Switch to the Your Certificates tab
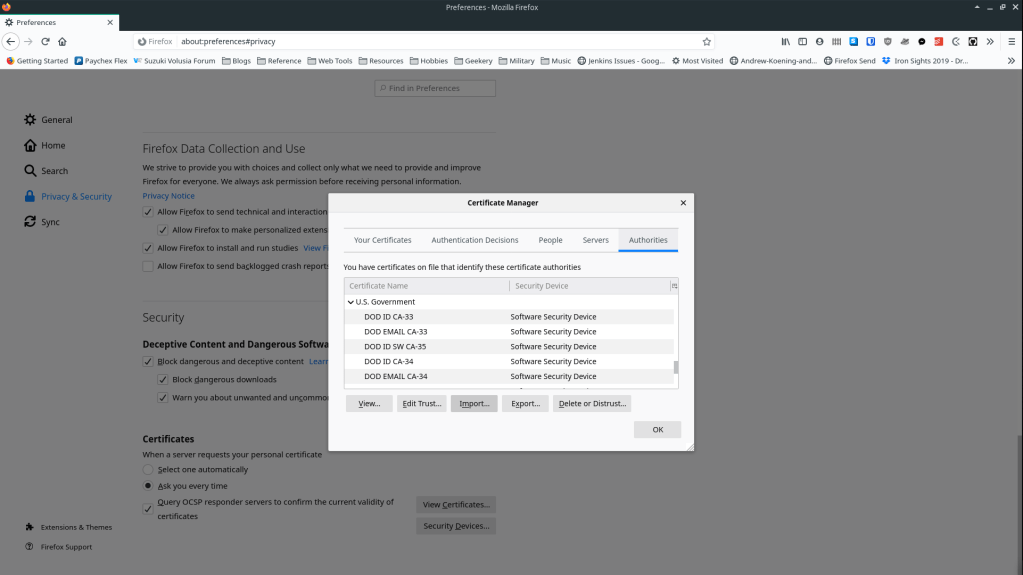1023x575 pixels. [383, 240]
